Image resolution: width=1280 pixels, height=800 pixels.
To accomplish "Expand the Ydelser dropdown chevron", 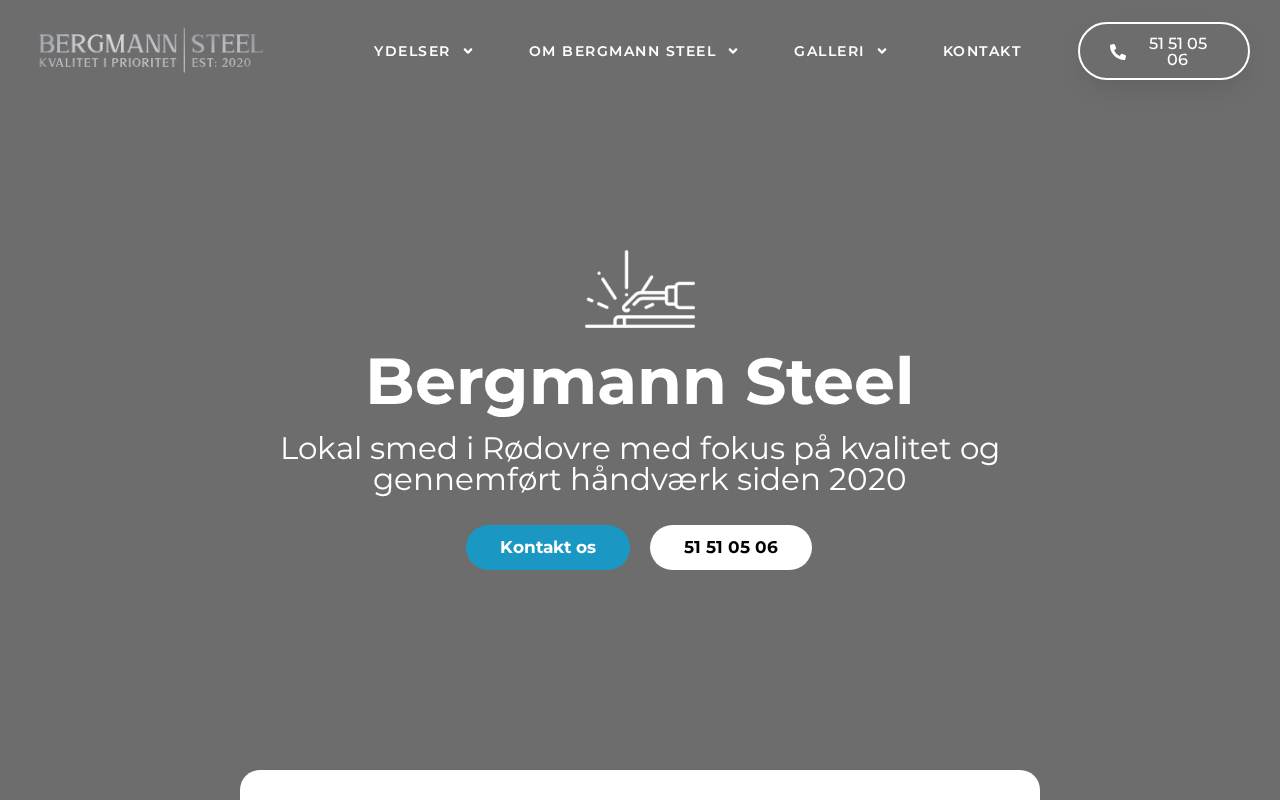I will [468, 51].
